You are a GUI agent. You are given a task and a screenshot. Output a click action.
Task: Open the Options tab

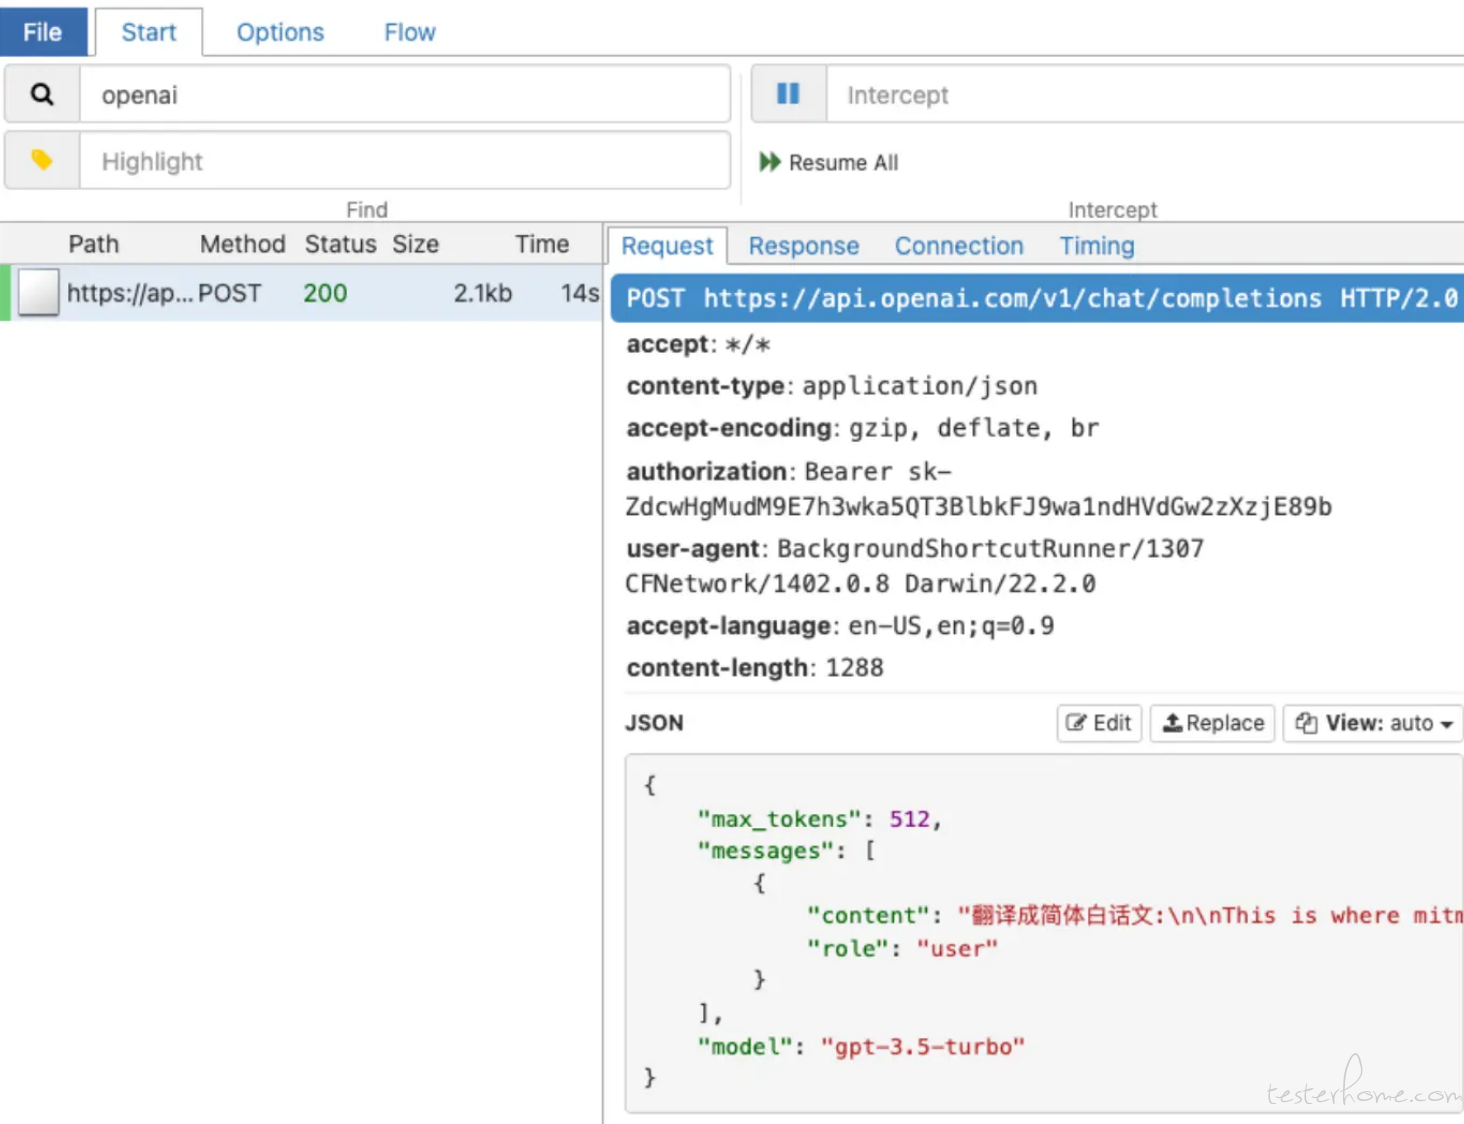tap(280, 32)
